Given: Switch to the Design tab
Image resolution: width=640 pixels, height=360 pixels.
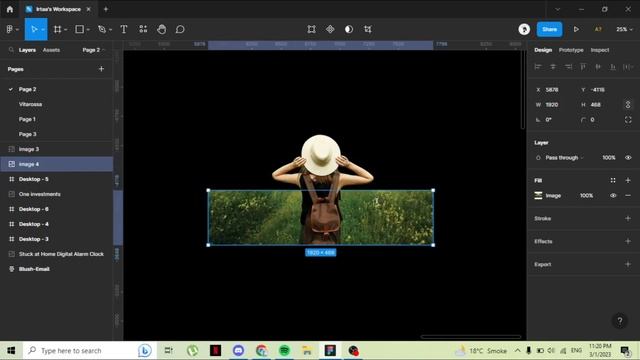Looking at the screenshot, I should tap(543, 50).
